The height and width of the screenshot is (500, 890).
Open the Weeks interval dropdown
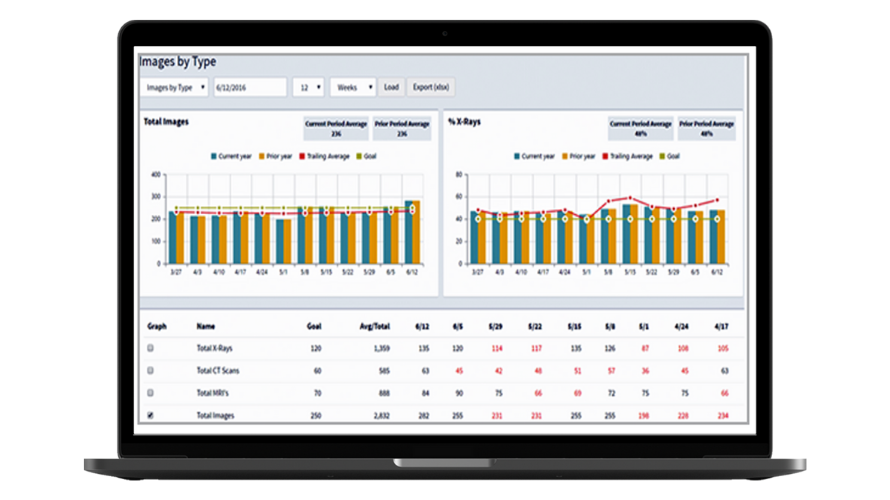pyautogui.click(x=353, y=88)
